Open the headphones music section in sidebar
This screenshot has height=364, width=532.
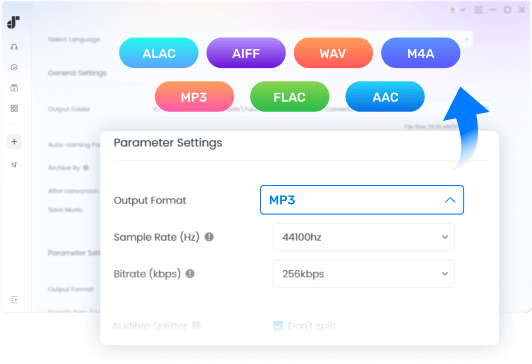(x=14, y=47)
